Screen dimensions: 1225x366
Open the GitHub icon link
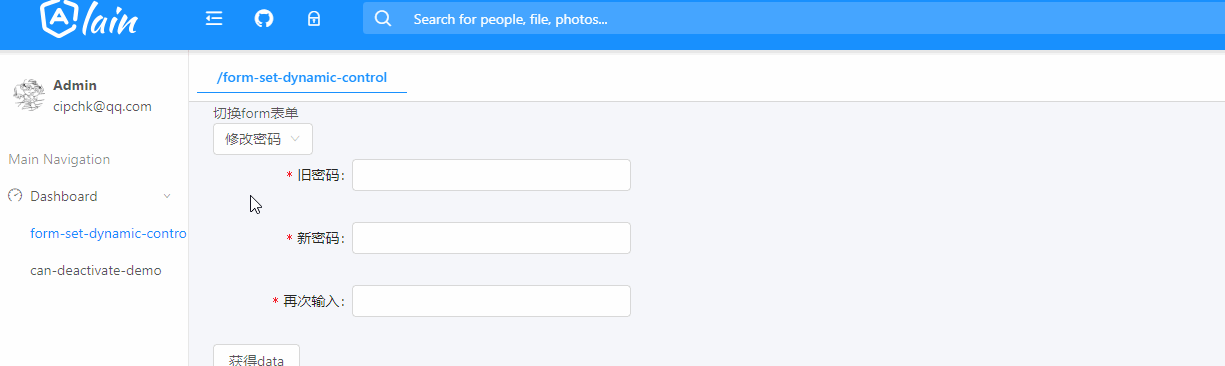(264, 18)
